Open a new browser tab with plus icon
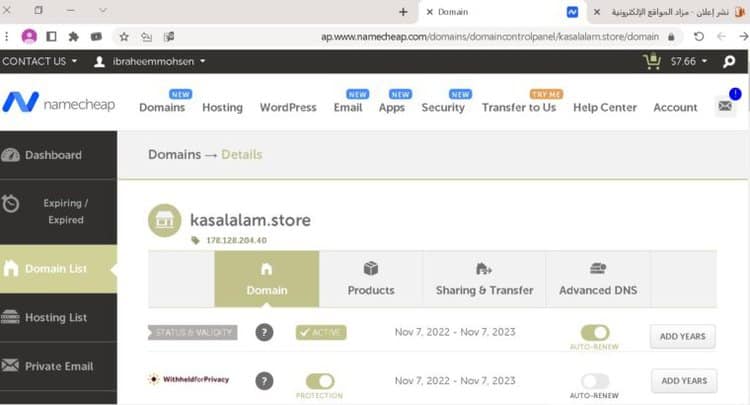Viewport: 750px width, 405px height. pos(403,12)
